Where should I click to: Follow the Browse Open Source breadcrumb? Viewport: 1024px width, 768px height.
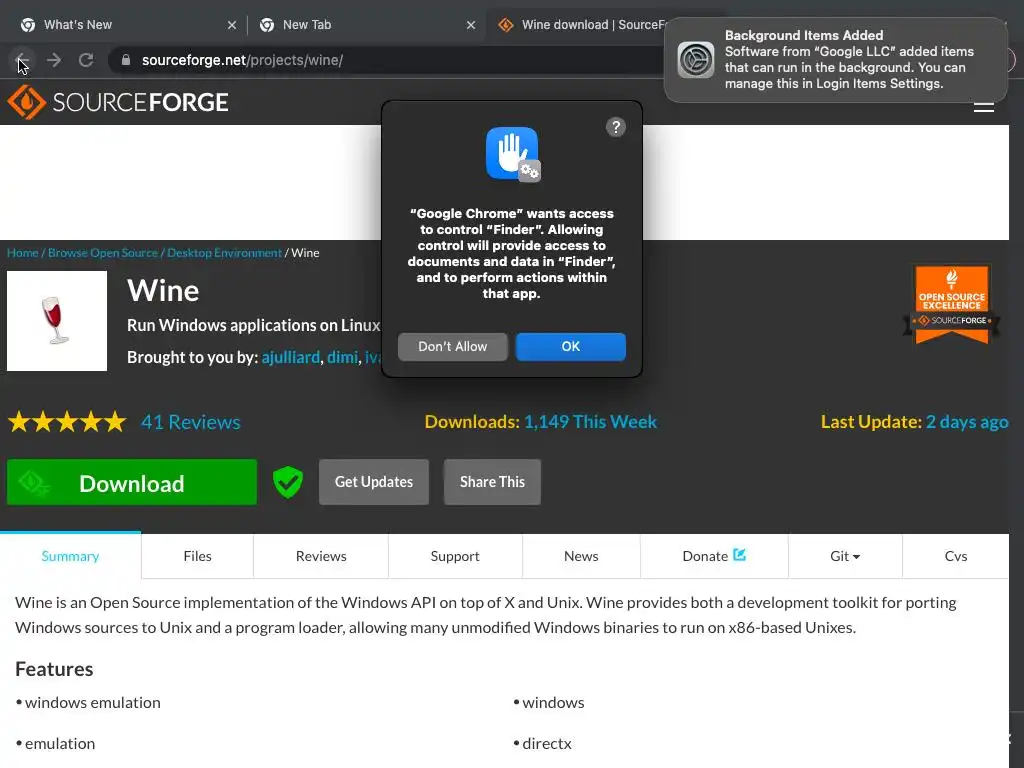coord(103,253)
